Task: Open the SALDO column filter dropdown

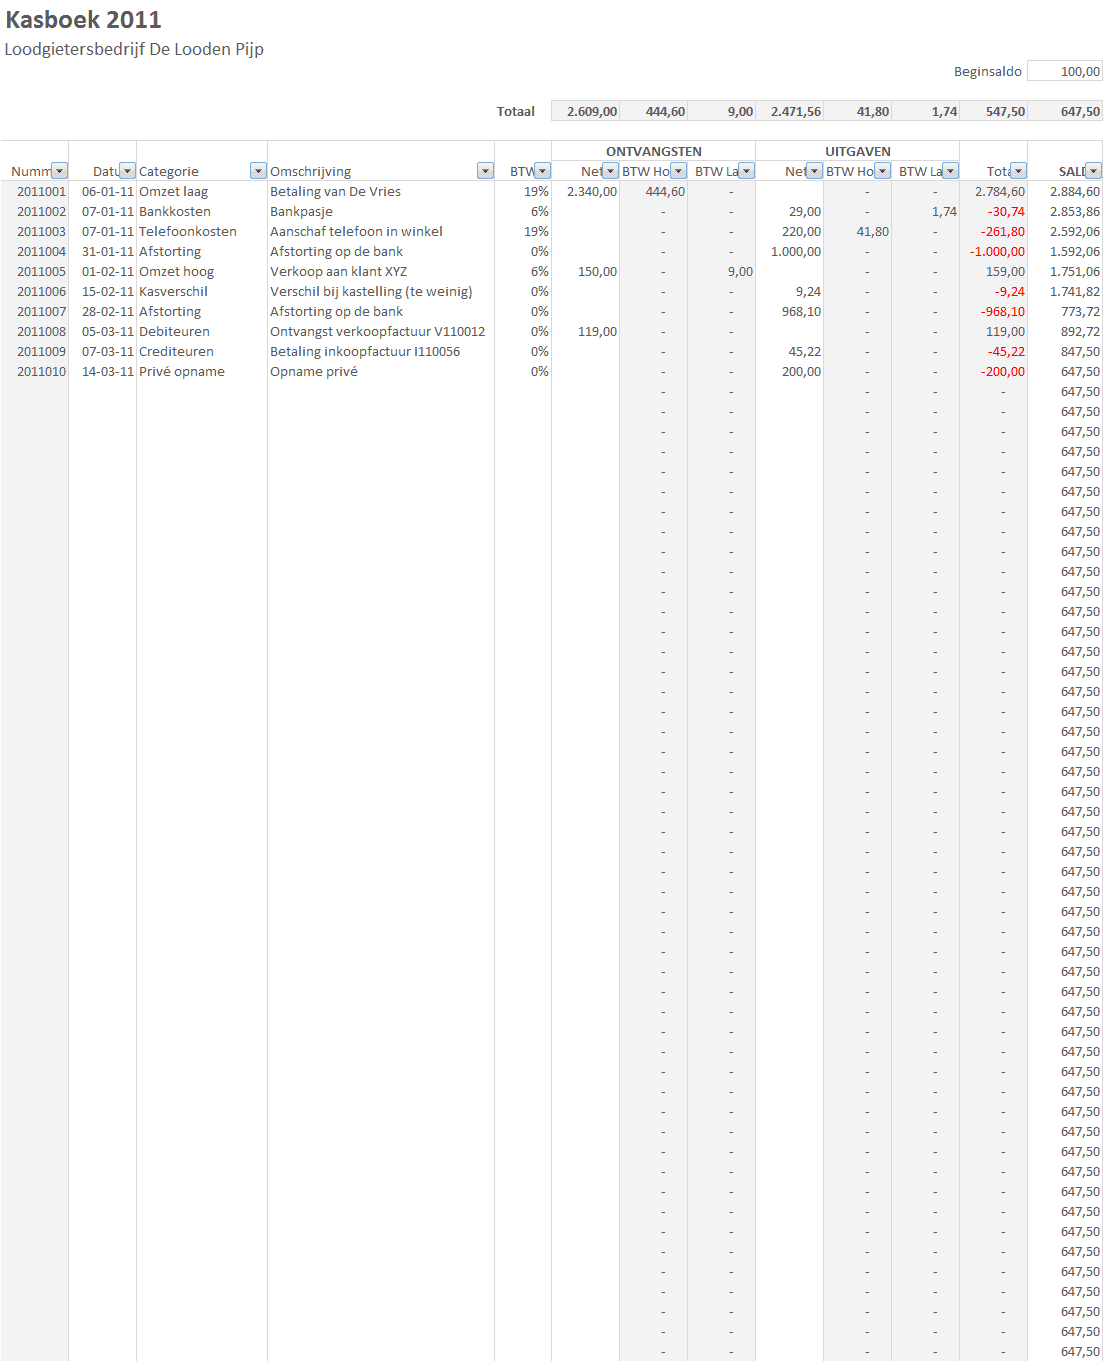Action: pyautogui.click(x=1093, y=171)
